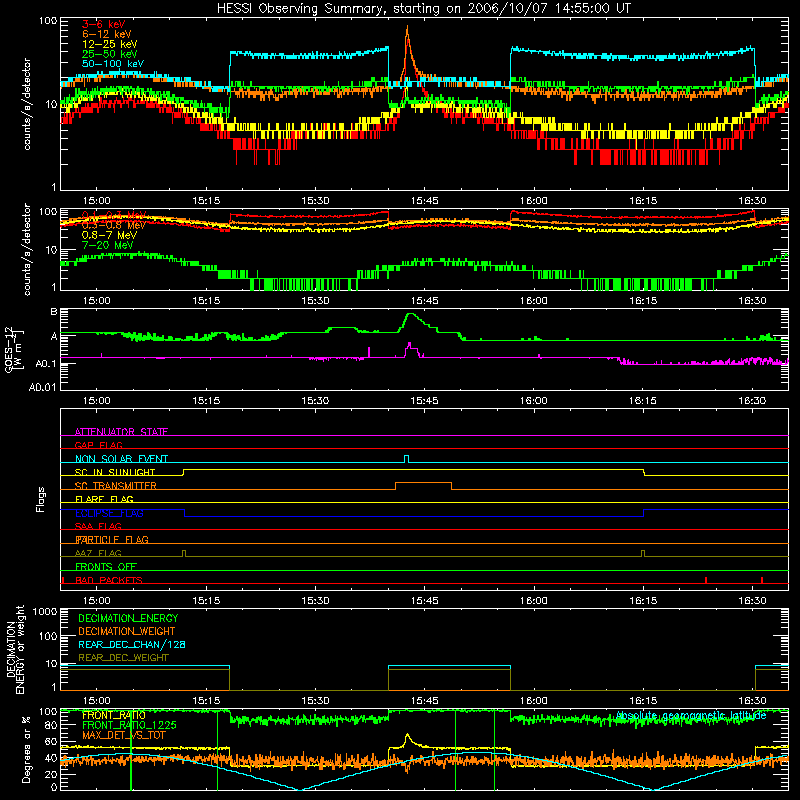Click the top panel counts/s/detector axis title
Image resolution: width=800 pixels, height=800 pixels.
[27, 104]
